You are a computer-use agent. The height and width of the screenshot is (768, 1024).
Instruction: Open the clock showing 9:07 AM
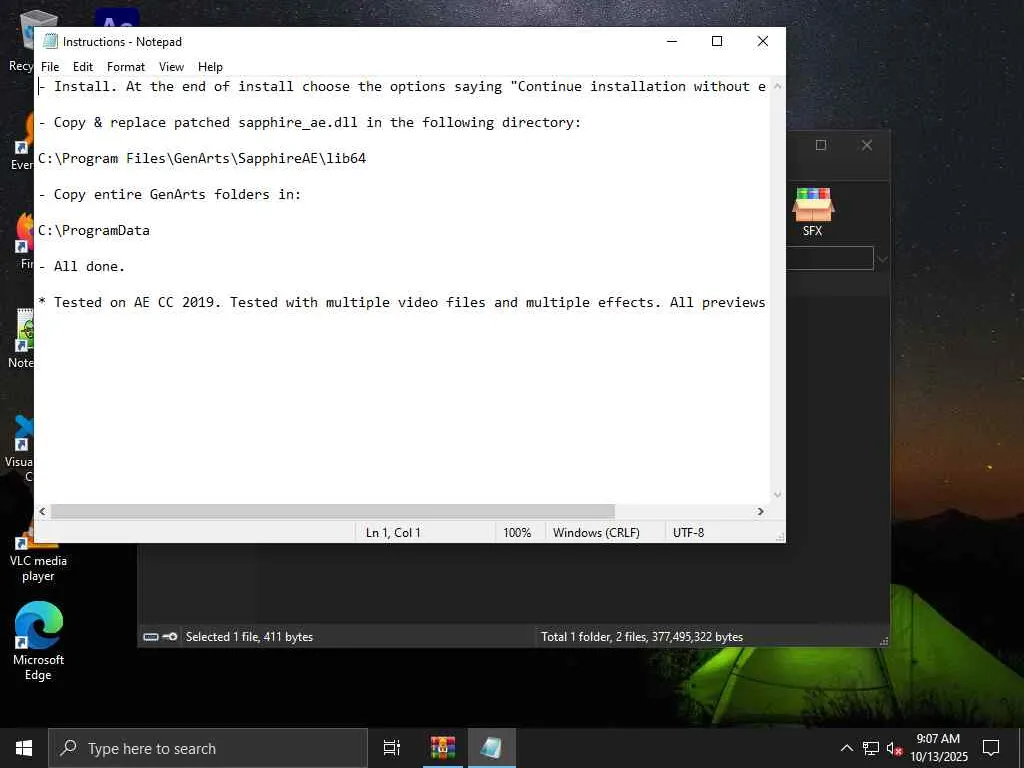click(x=938, y=748)
